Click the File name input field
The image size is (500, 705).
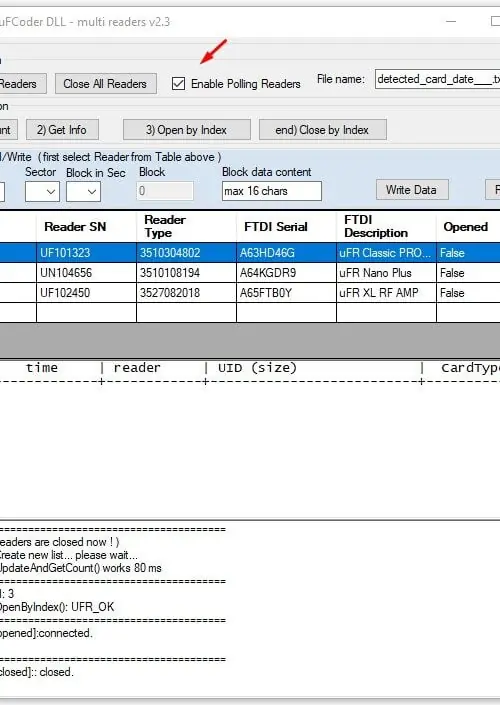tap(438, 79)
